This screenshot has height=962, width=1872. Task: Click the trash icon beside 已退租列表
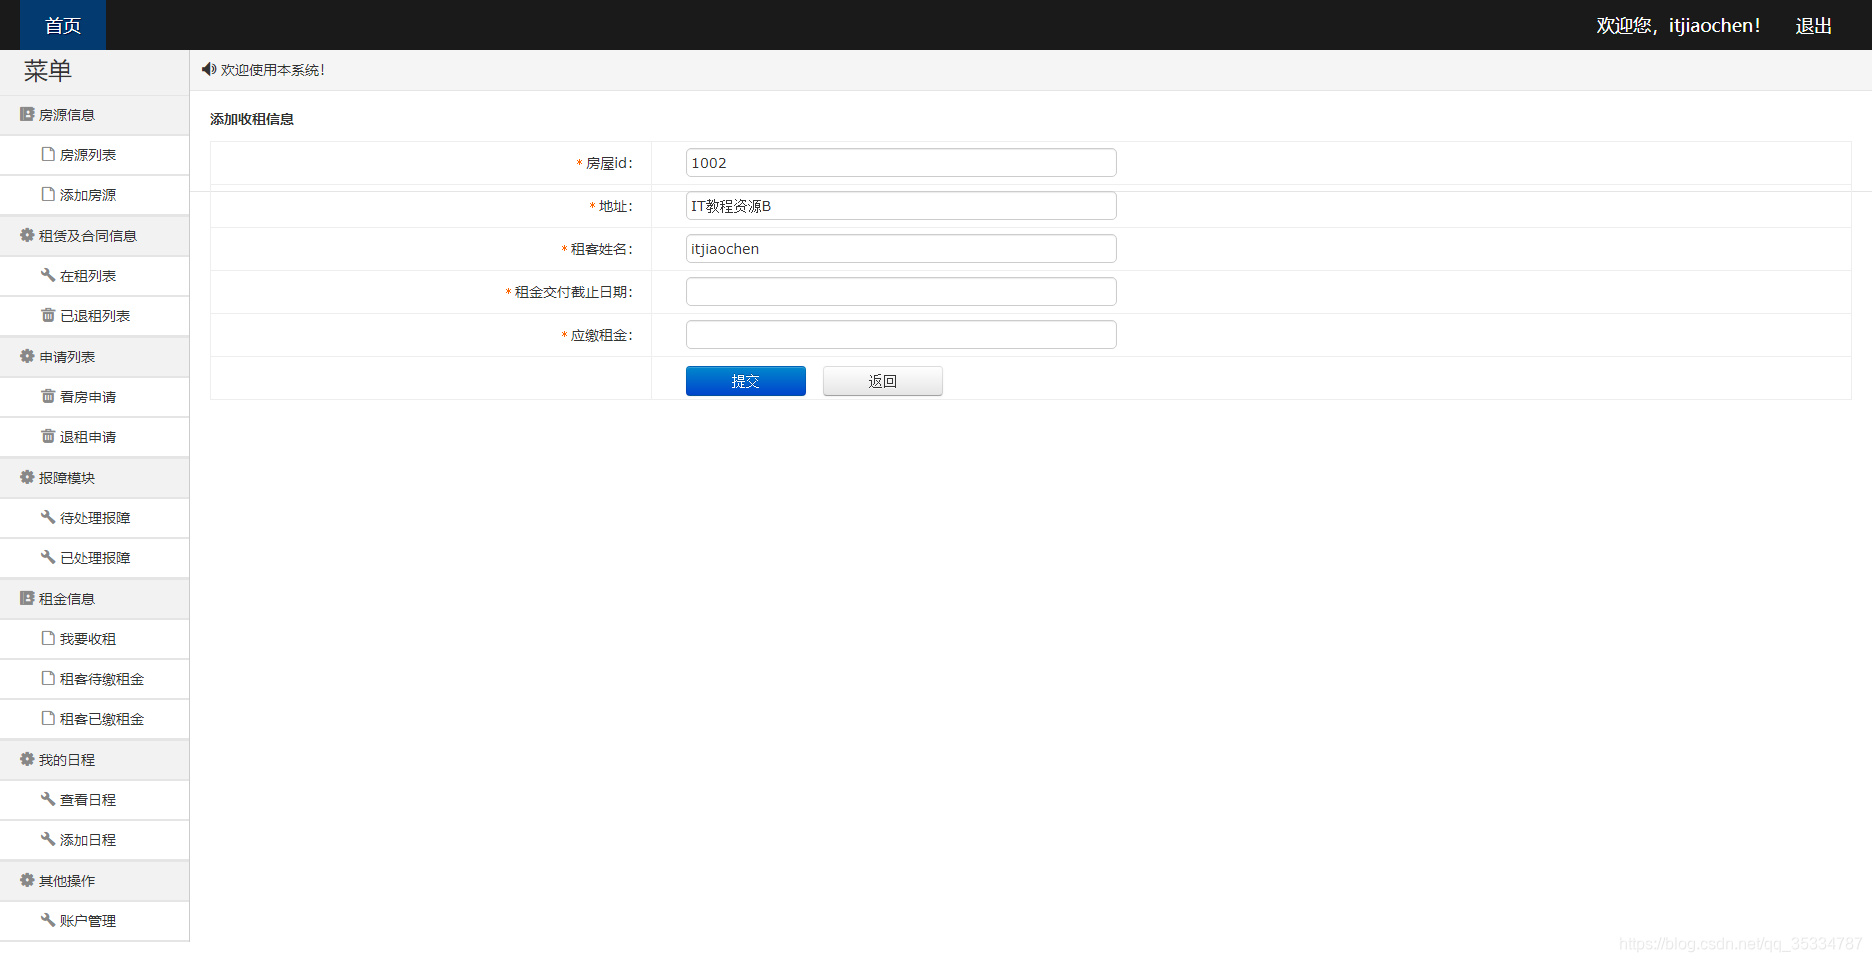tap(48, 315)
